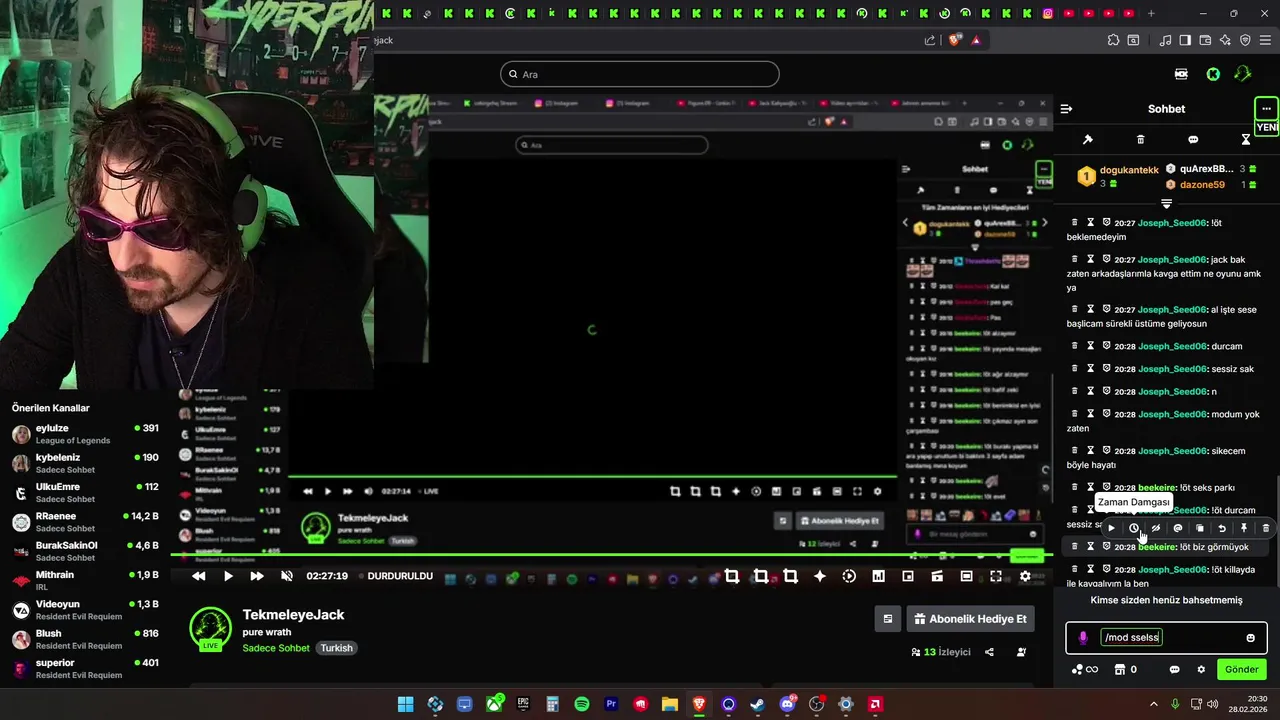Click the play icon in message action toolbar
The height and width of the screenshot is (720, 1280).
click(x=1111, y=528)
